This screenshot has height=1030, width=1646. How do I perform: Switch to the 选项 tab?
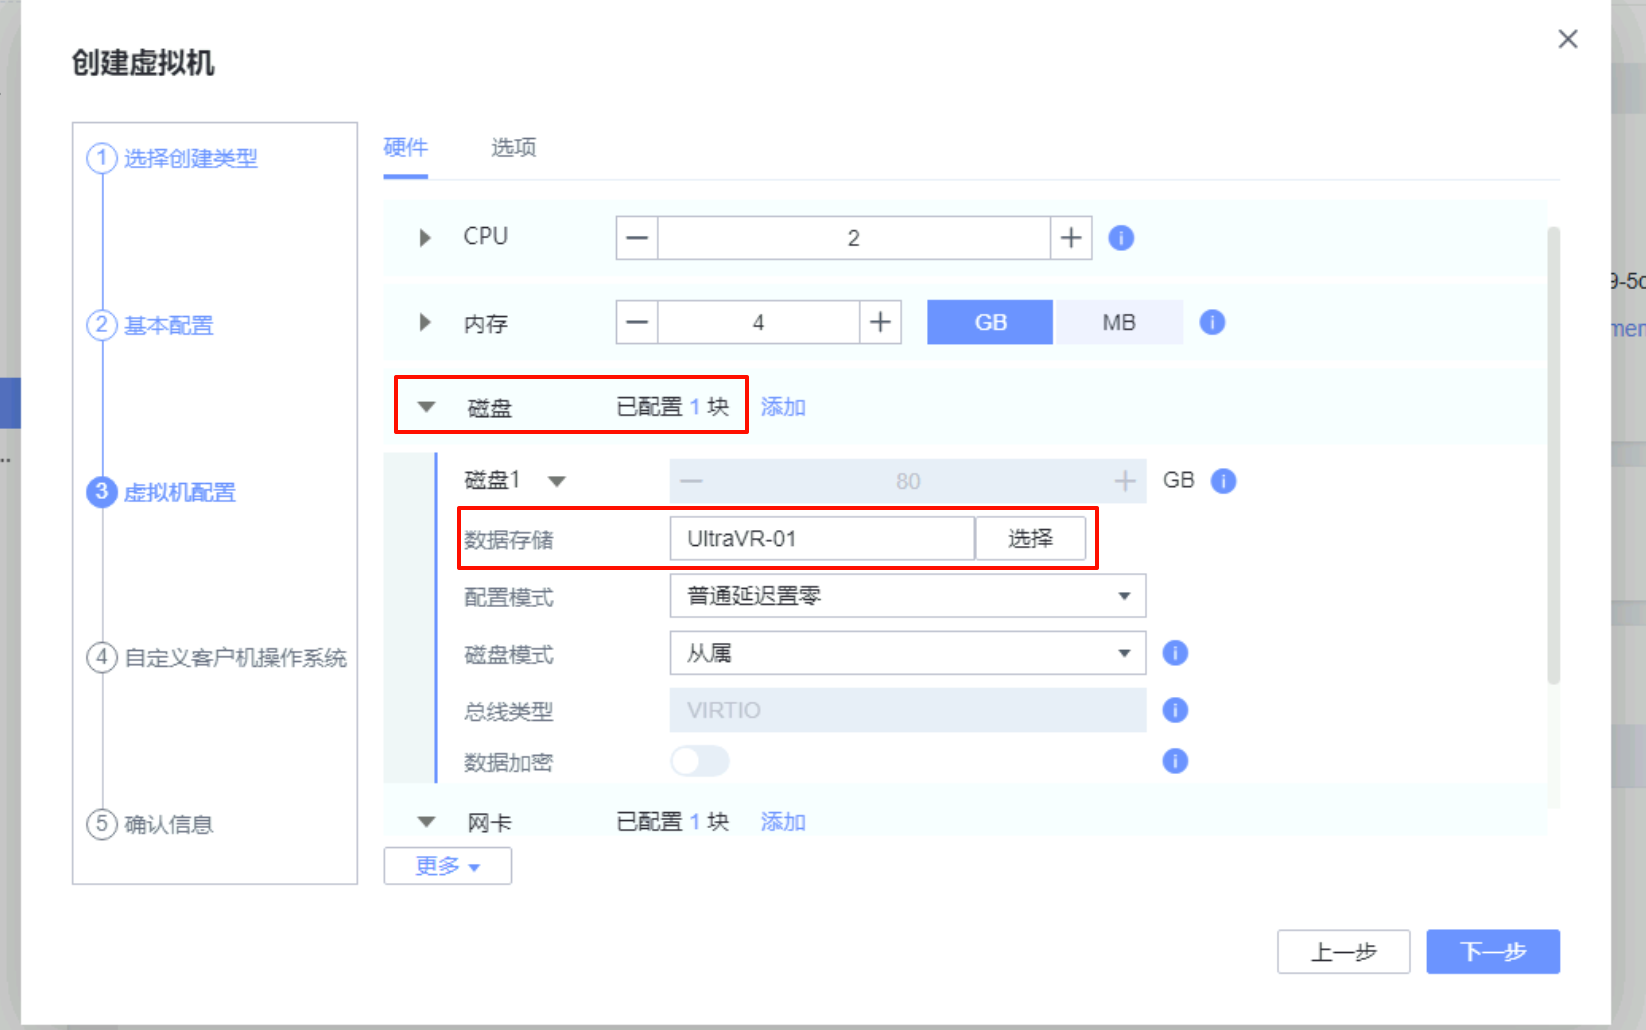(x=513, y=148)
